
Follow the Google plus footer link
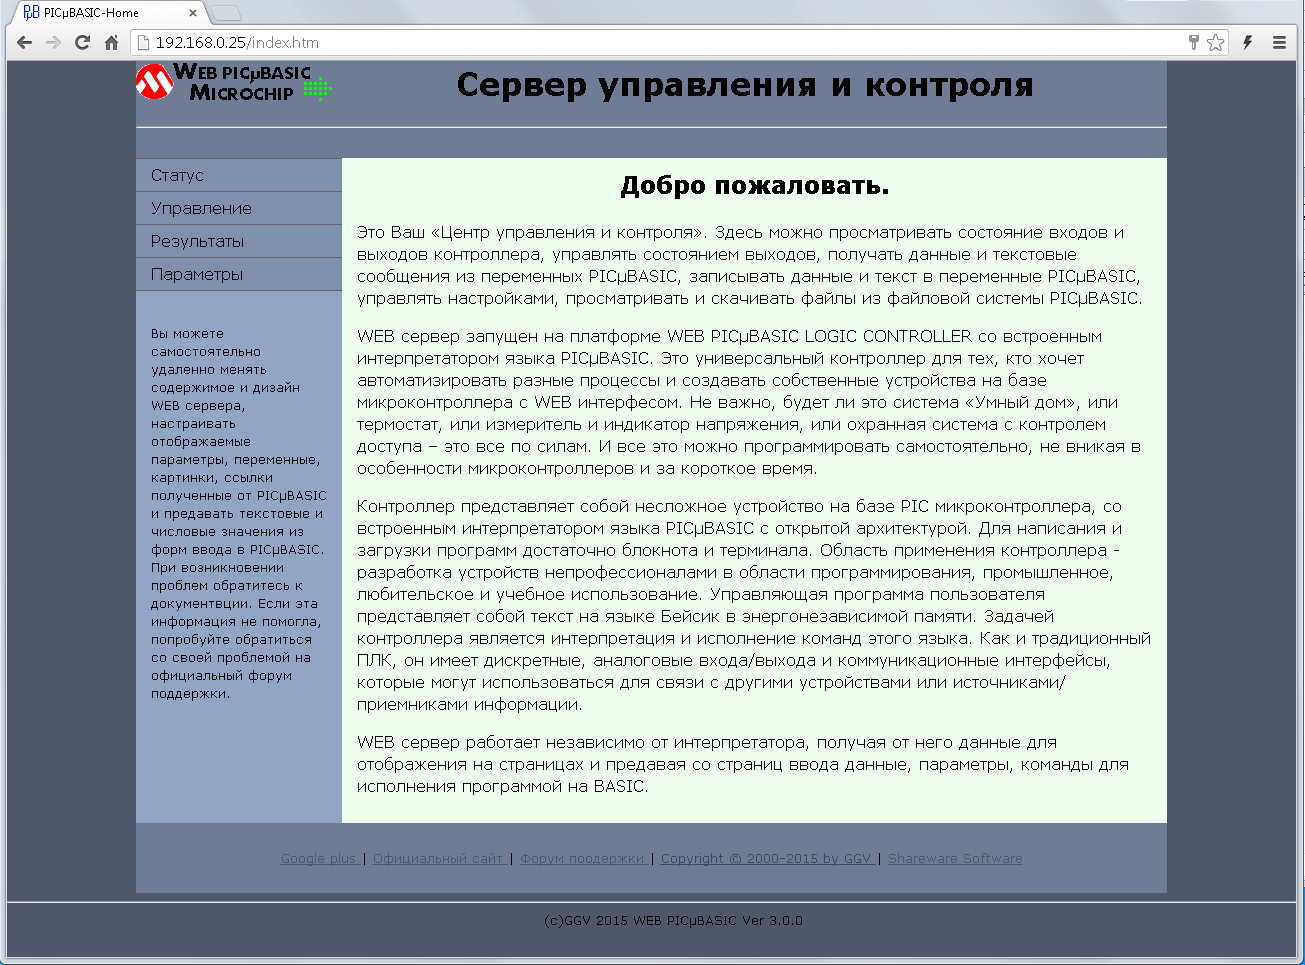tap(319, 859)
